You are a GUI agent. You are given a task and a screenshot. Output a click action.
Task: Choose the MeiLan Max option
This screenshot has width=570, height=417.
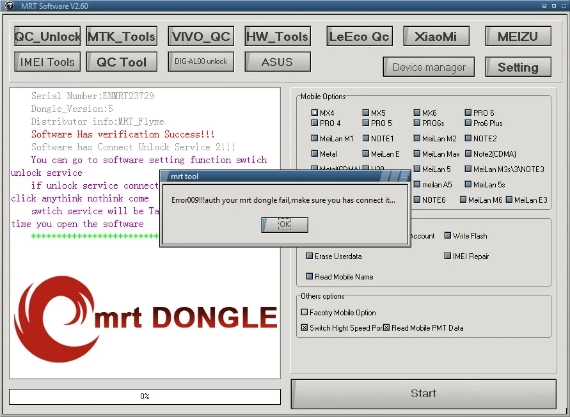tap(417, 154)
